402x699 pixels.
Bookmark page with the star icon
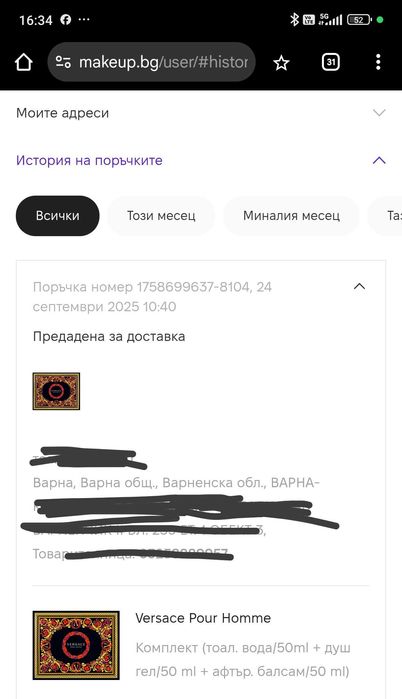pos(281,63)
